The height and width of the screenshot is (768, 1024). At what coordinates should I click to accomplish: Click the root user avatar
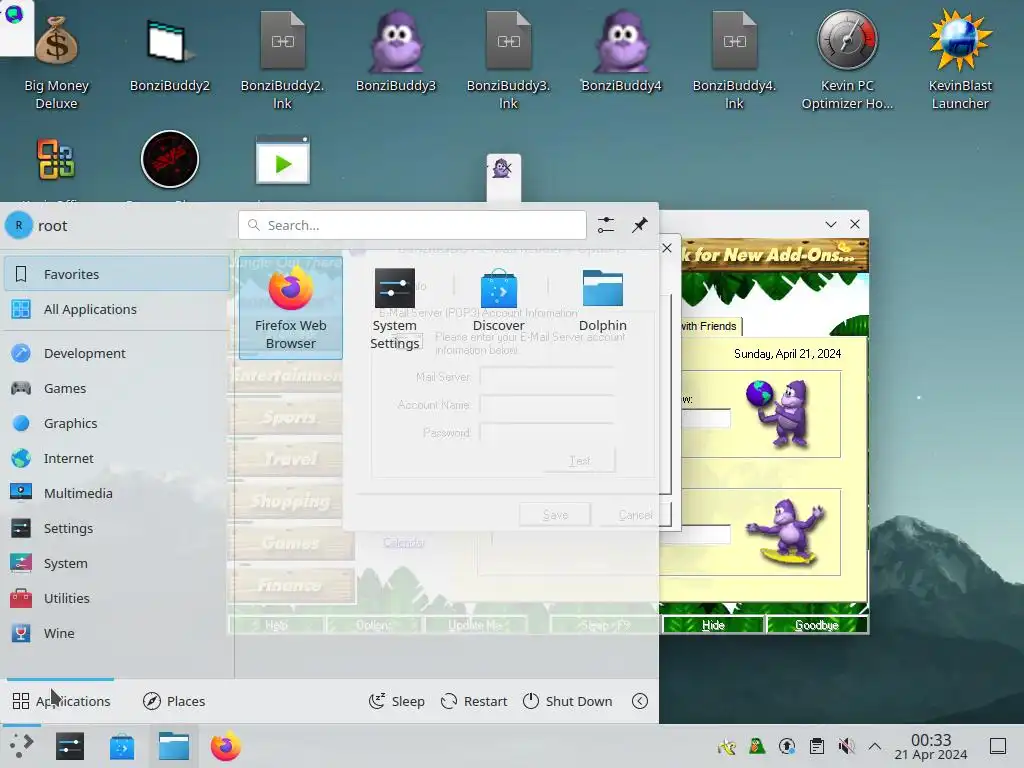click(19, 225)
